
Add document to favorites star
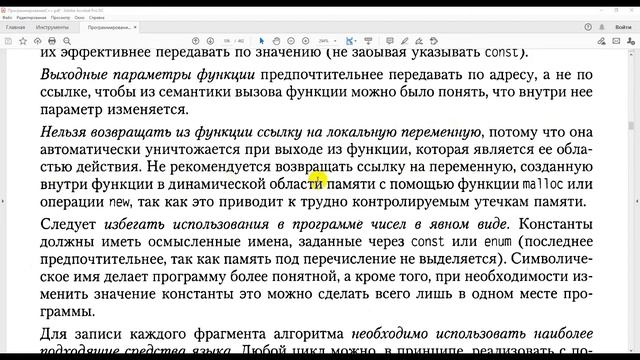coord(23,41)
